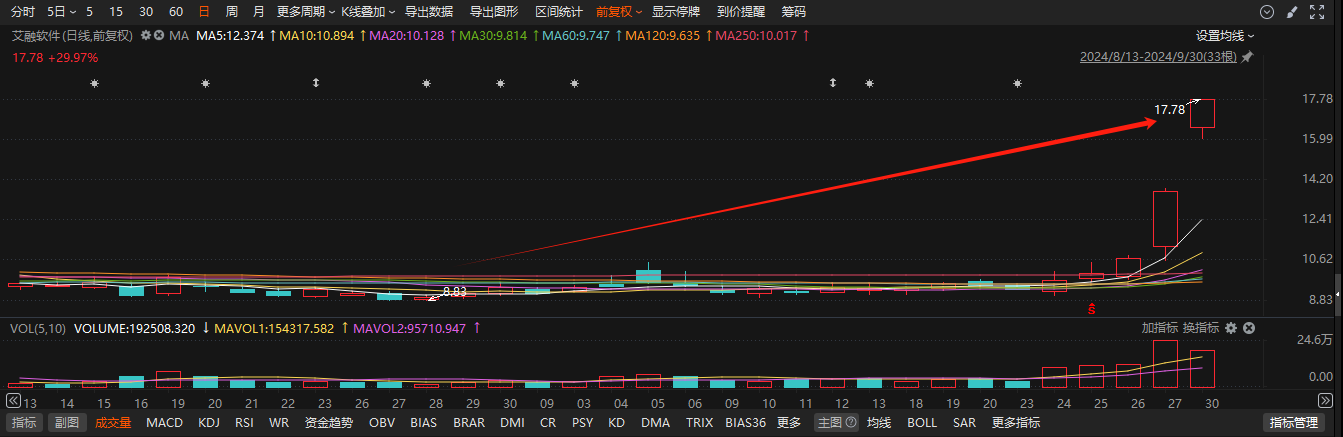Toggle the 主图 main chart button
The height and width of the screenshot is (437, 1343).
[830, 423]
